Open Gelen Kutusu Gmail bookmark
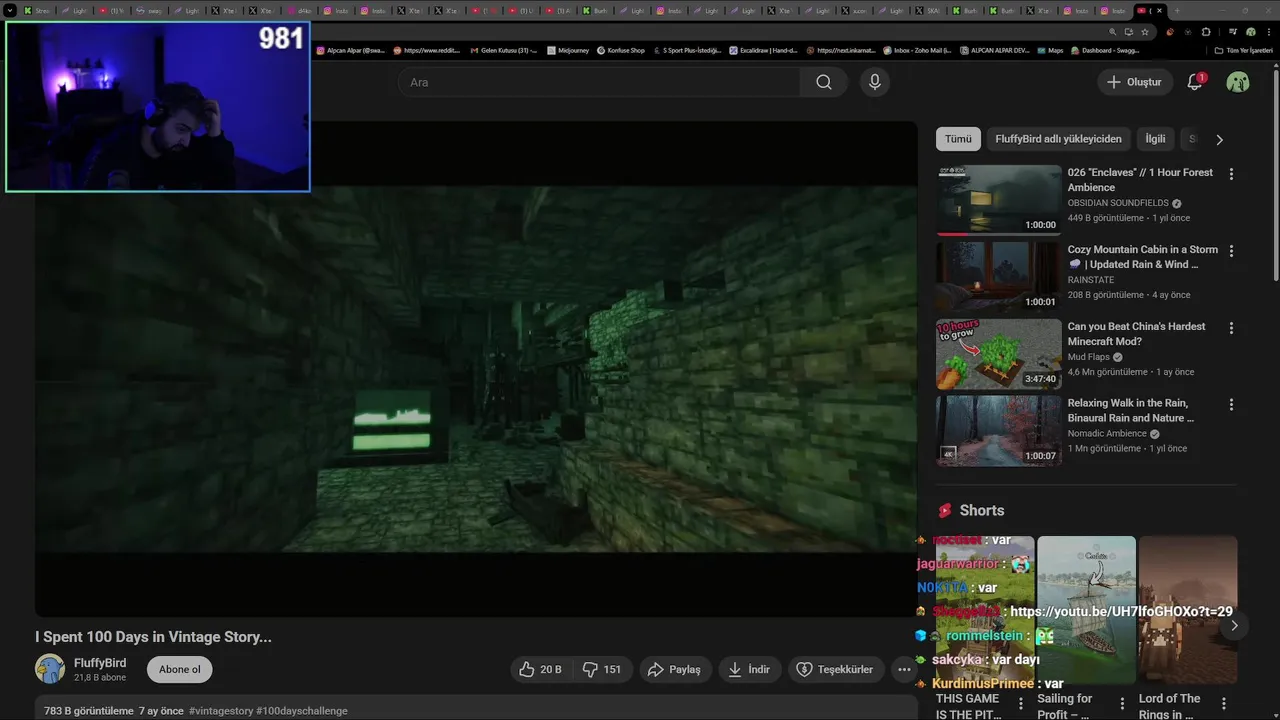The image size is (1280, 720). [503, 50]
